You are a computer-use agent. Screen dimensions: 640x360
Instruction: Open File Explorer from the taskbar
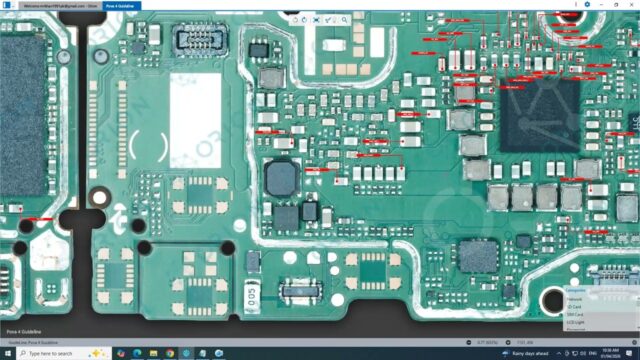153,353
